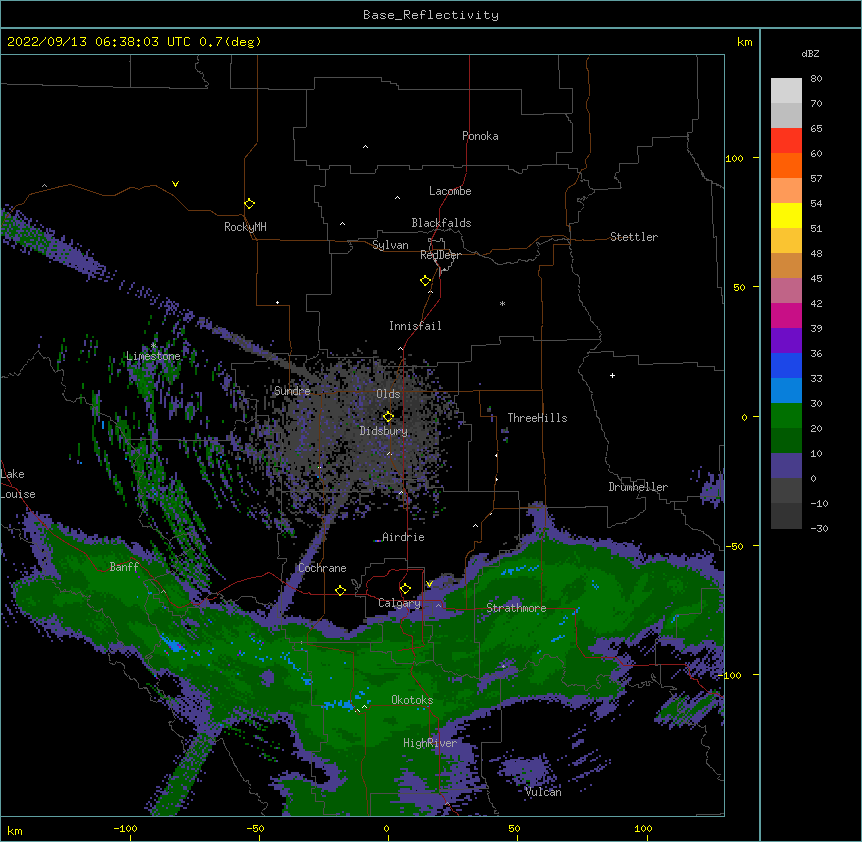
Task: Click the Banff label
Action: [x=124, y=567]
